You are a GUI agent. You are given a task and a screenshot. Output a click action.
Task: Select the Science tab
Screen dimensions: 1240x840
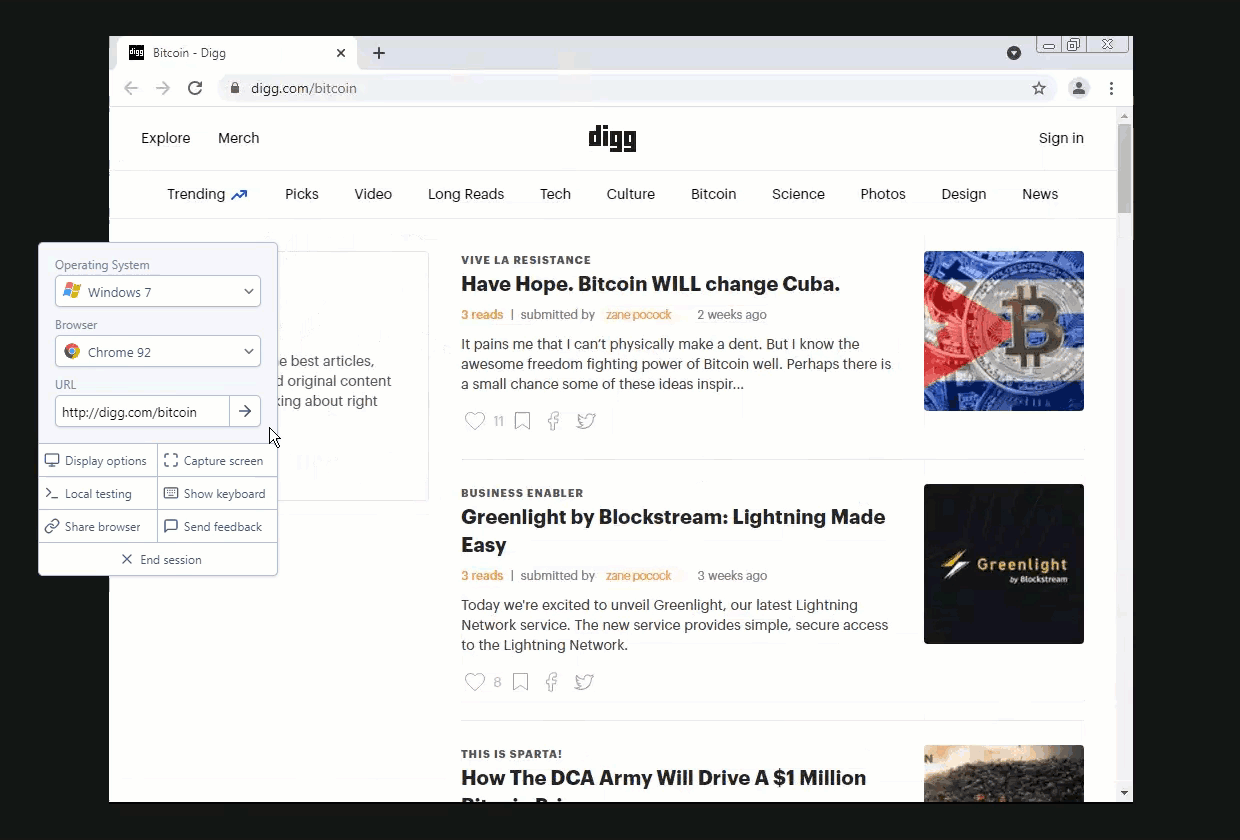(798, 194)
